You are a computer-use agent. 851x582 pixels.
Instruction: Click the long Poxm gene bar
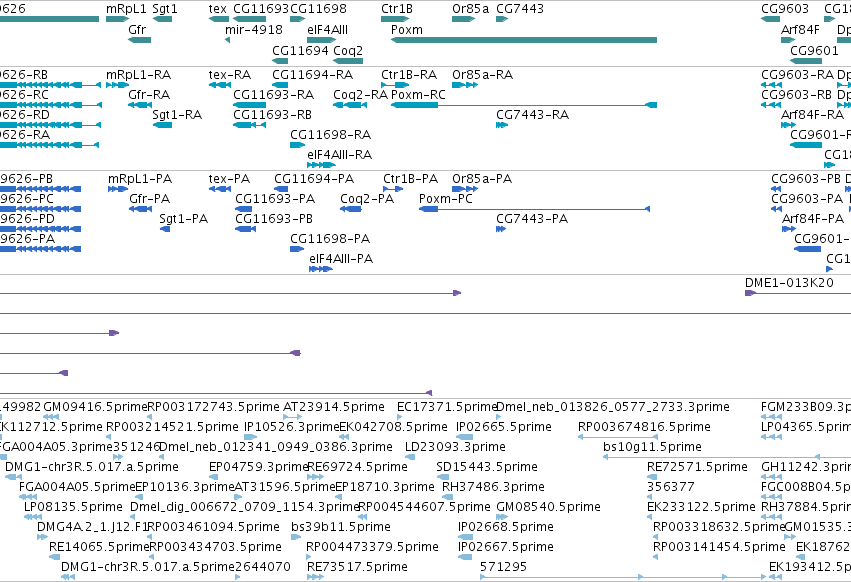[x=524, y=40]
